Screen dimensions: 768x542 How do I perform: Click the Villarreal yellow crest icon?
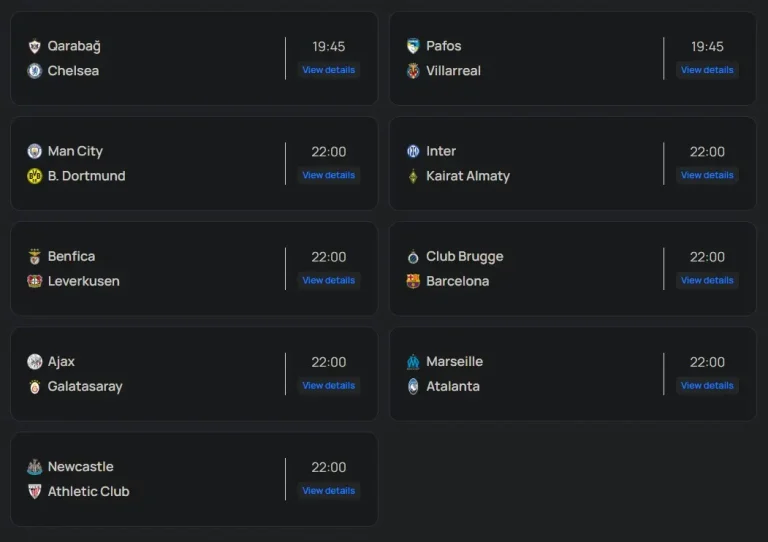pyautogui.click(x=413, y=71)
